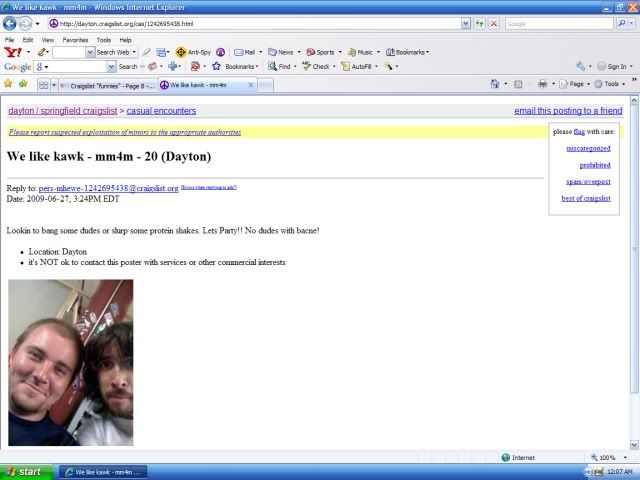
Task: Click the 'best of craigslist' link
Action: [585, 198]
